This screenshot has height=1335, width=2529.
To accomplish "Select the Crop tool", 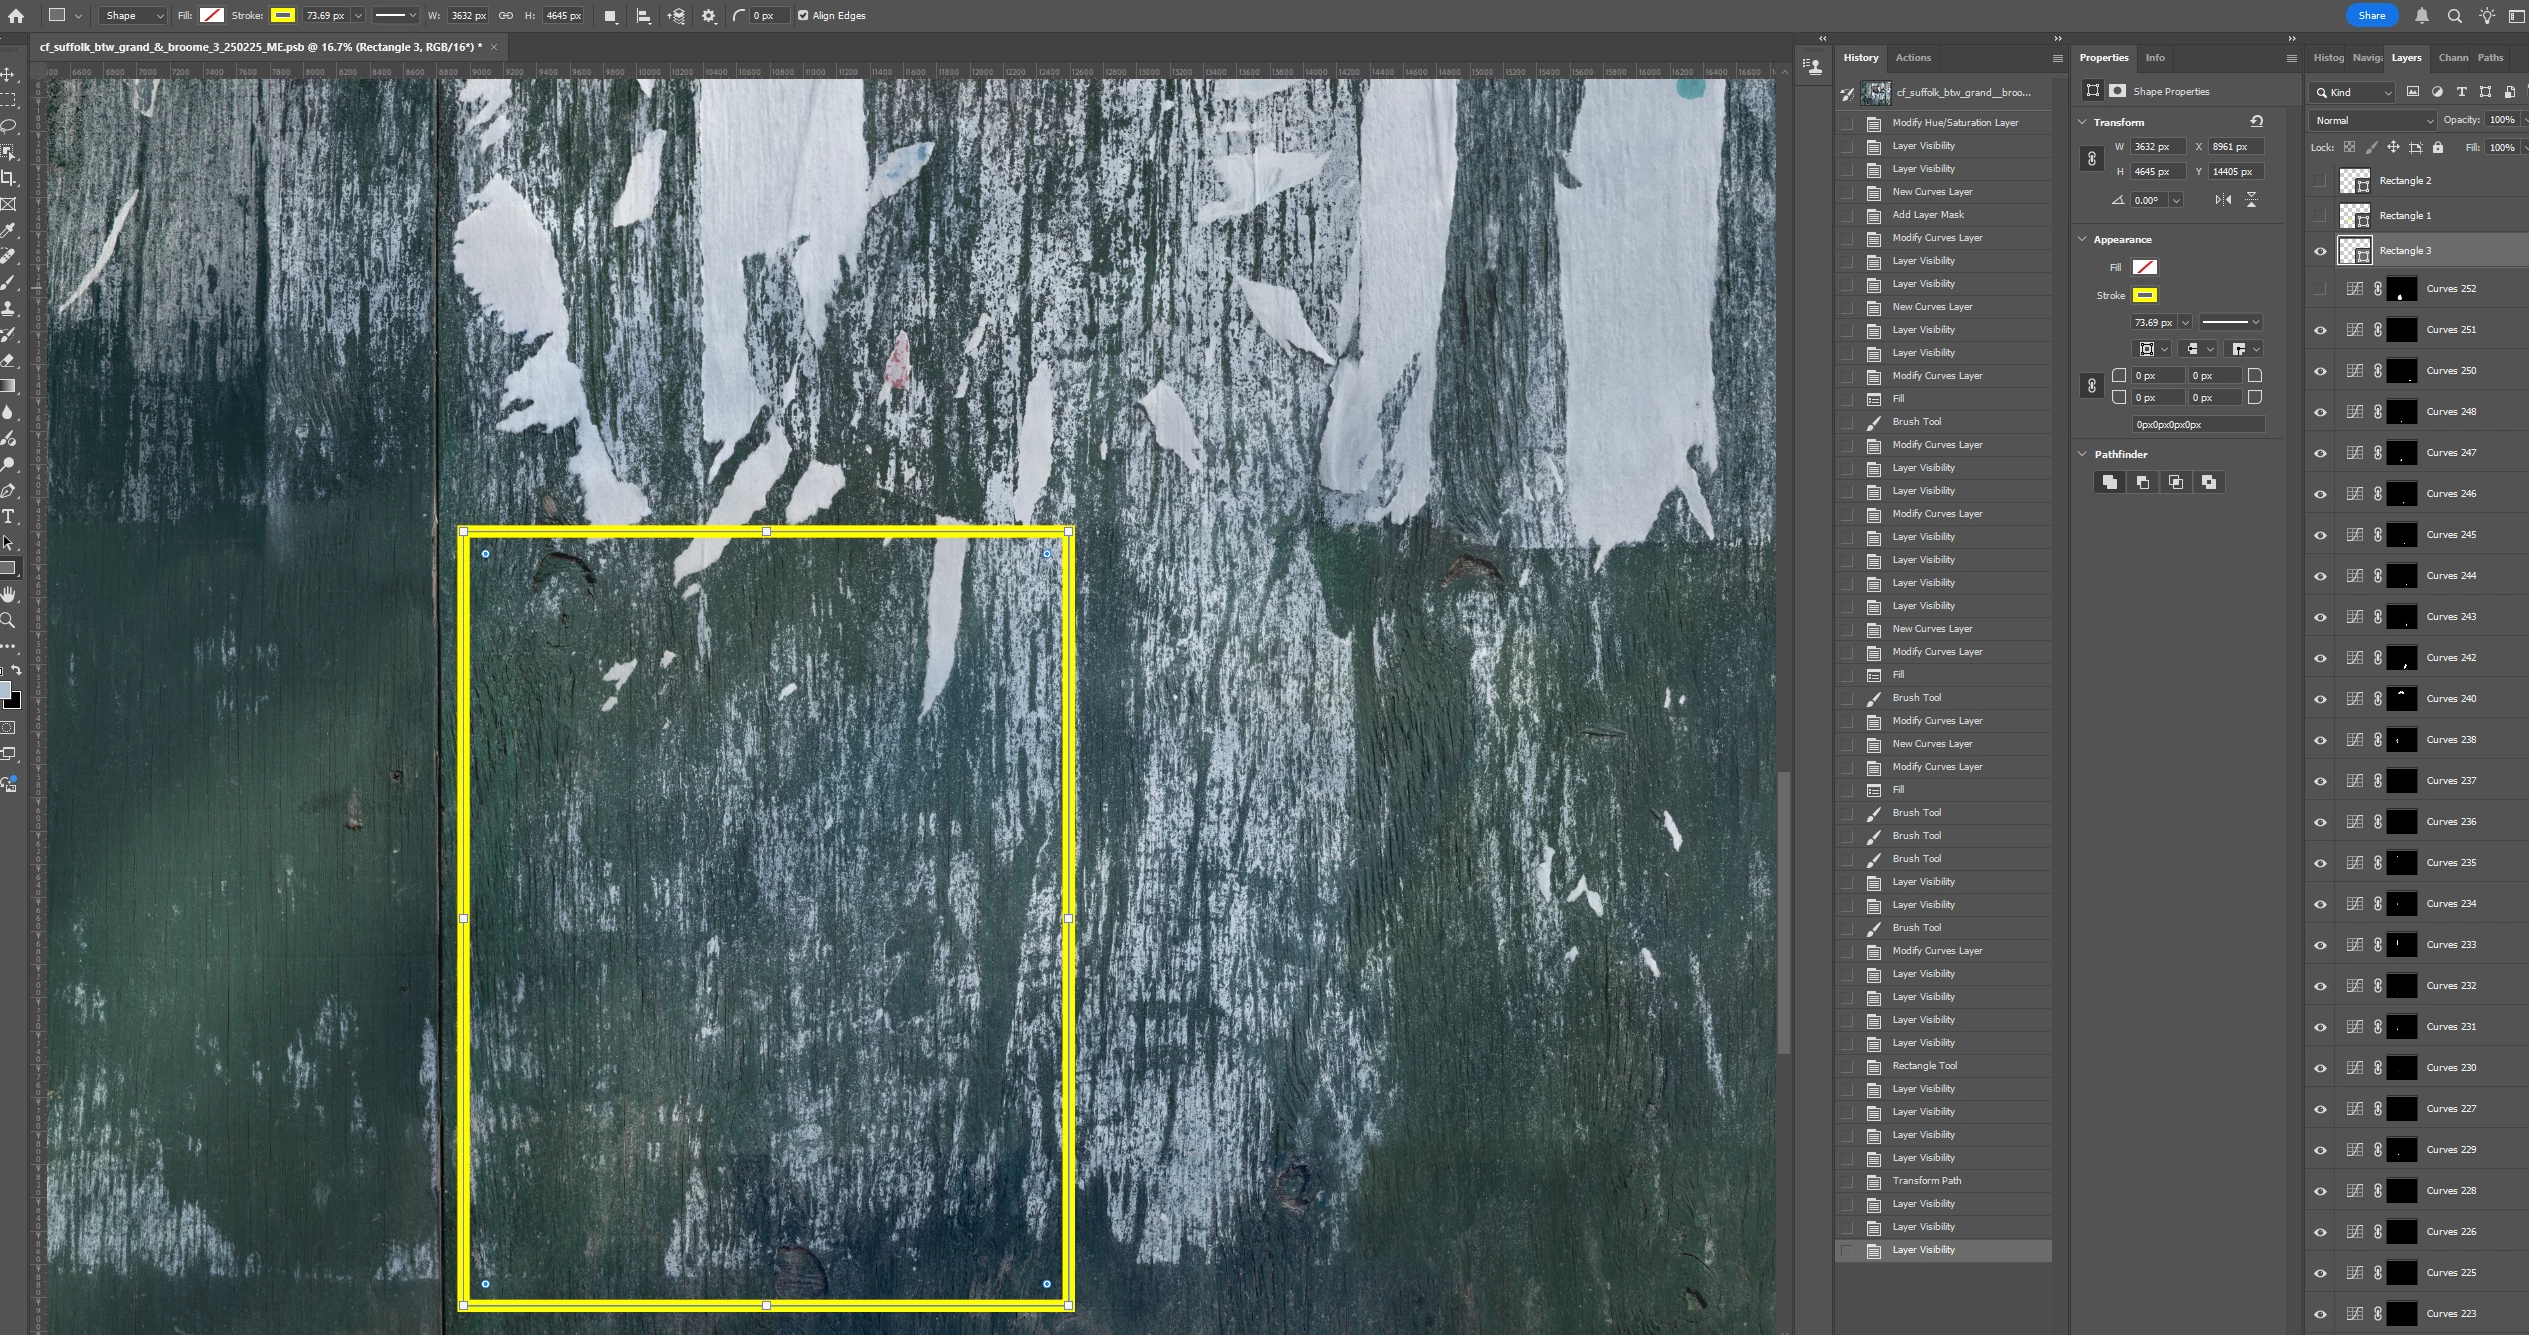I will pyautogui.click(x=8, y=178).
